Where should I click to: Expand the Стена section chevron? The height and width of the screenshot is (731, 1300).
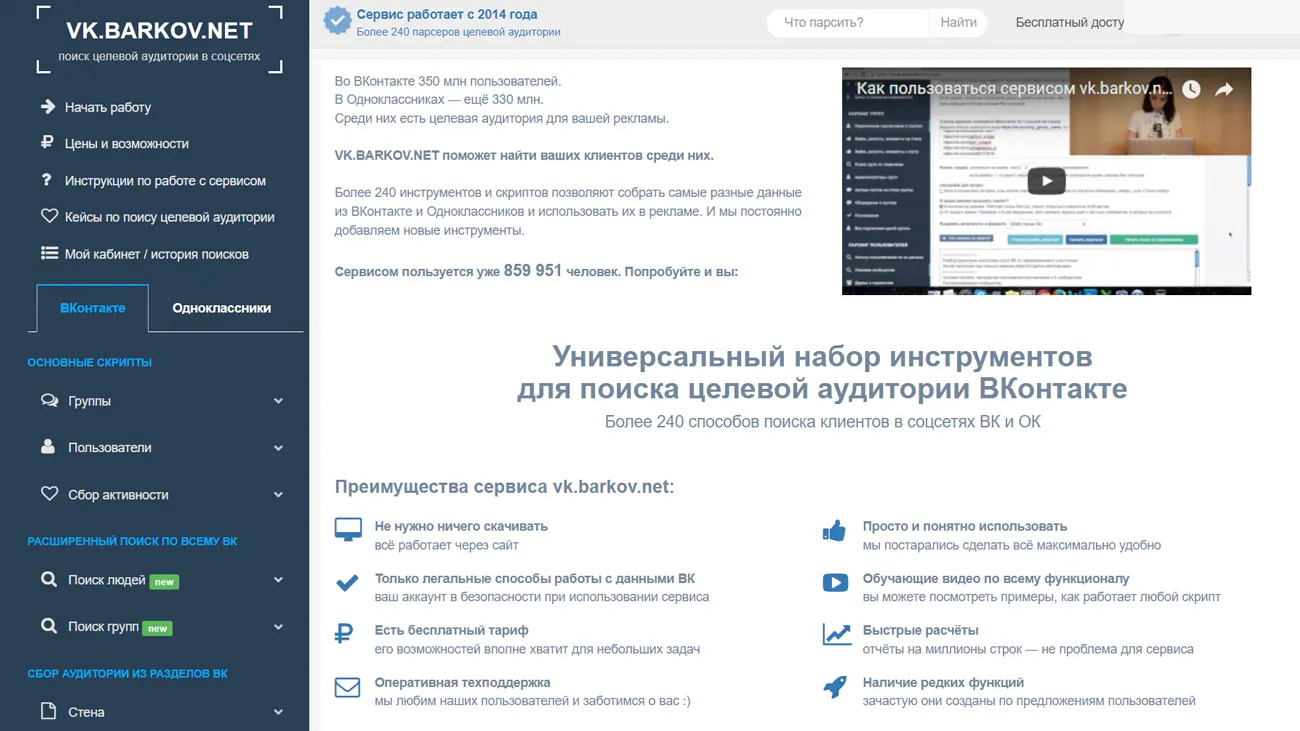(x=278, y=711)
